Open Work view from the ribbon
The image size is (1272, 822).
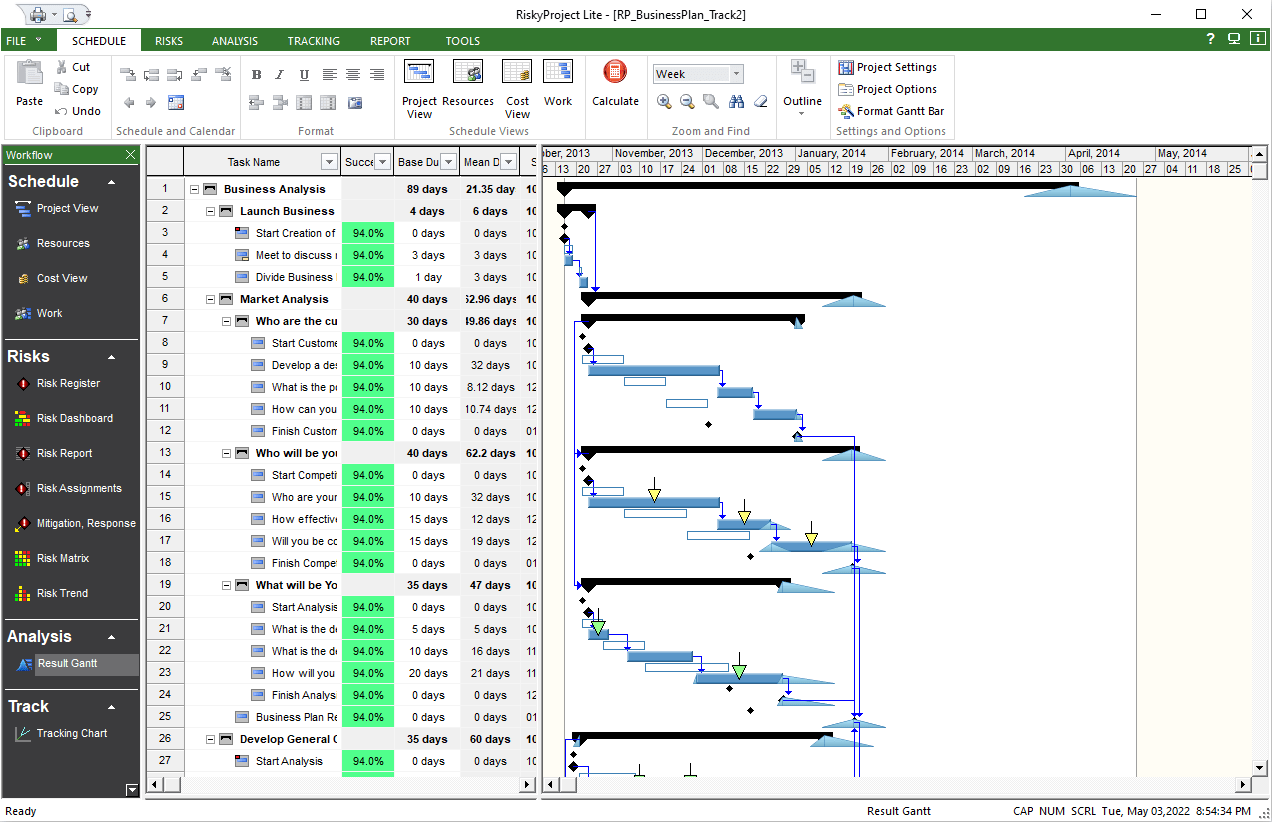click(x=558, y=84)
